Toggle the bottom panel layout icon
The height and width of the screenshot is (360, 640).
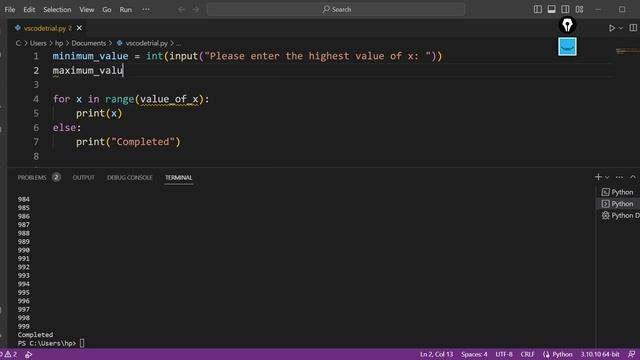pos(551,9)
